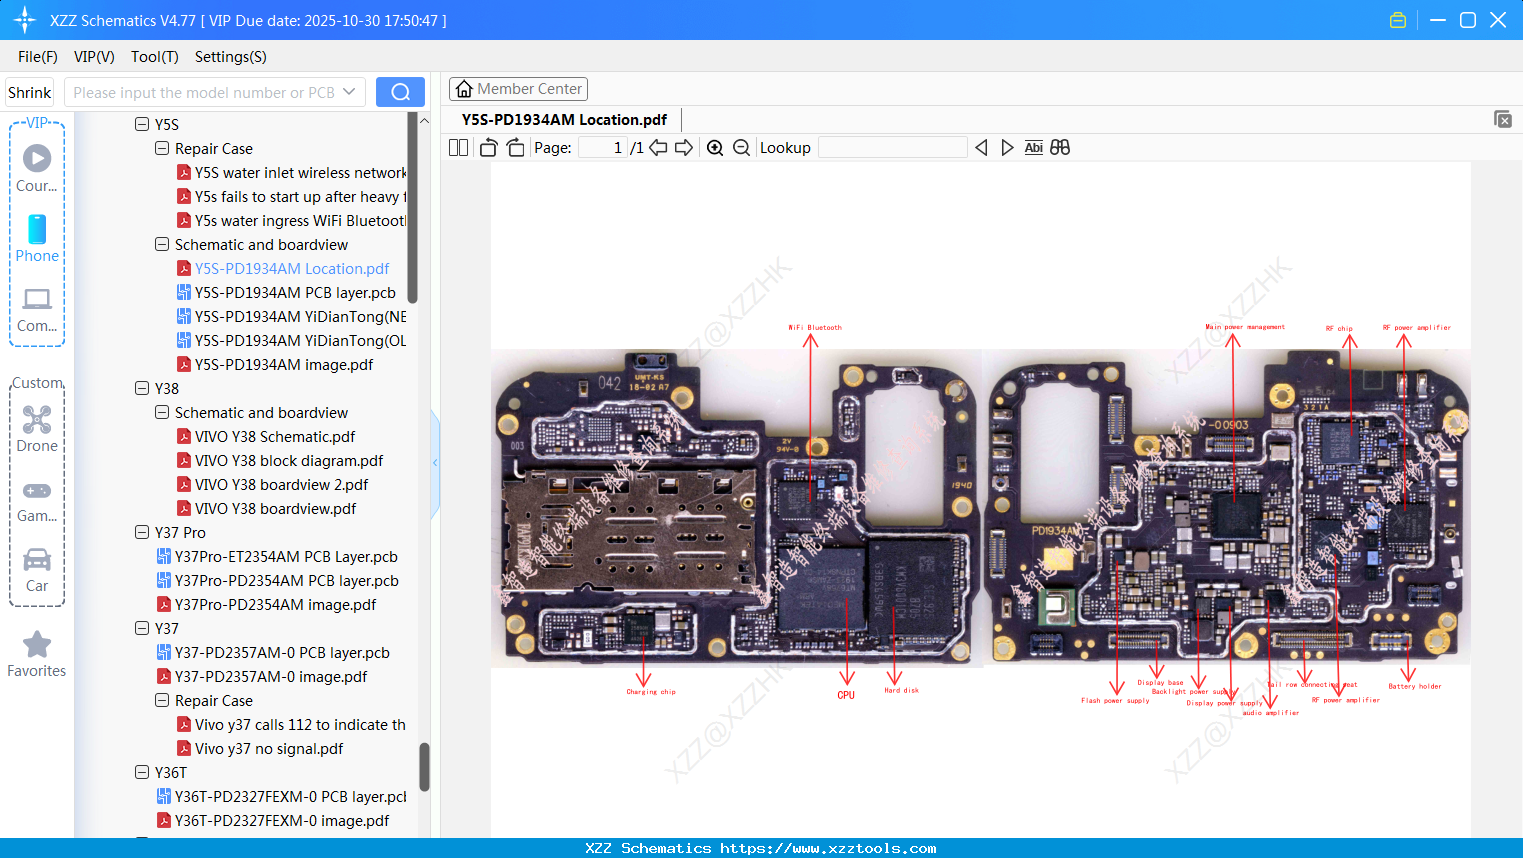The width and height of the screenshot is (1523, 858).
Task: Show Favorites from the left sidebar
Action: (x=37, y=655)
